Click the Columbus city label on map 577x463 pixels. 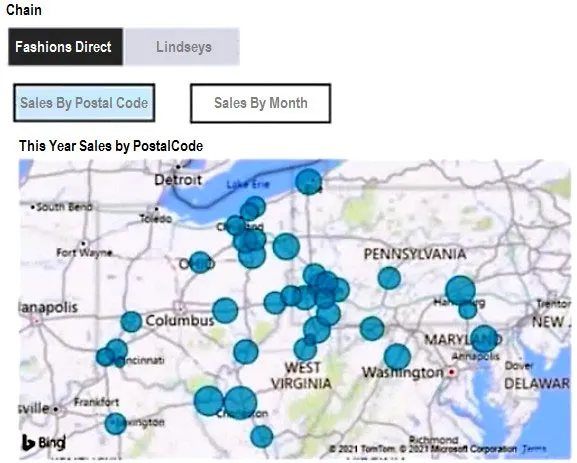point(180,321)
